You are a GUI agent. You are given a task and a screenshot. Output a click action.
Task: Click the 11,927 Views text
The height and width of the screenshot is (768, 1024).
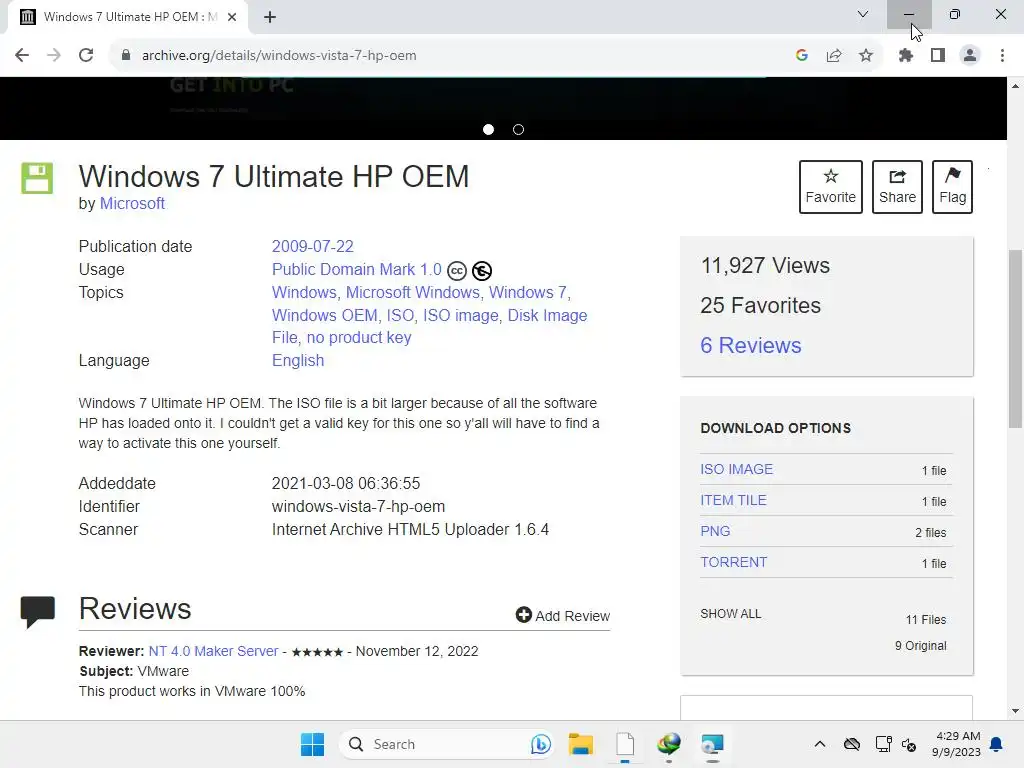[765, 266]
